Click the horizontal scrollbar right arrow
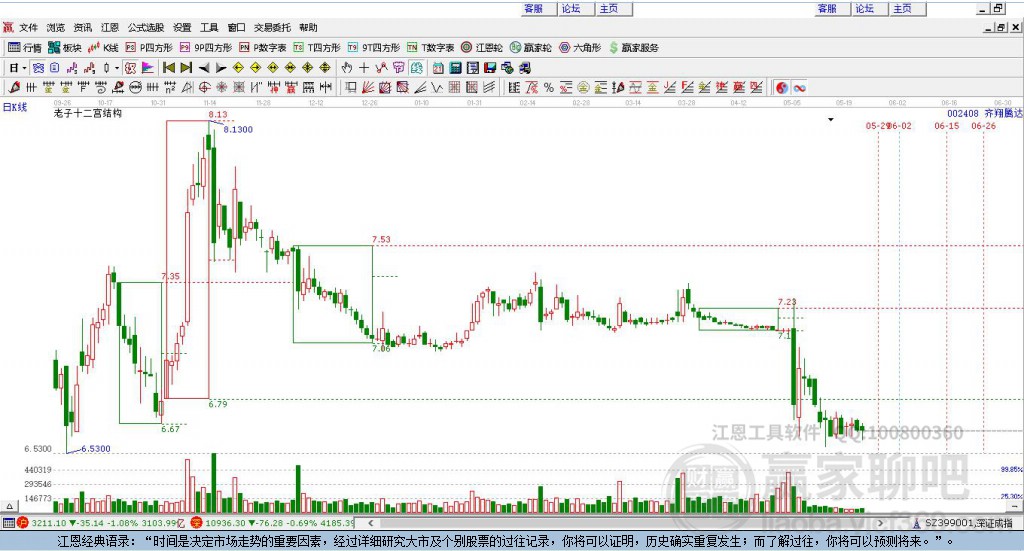1024x551 pixels. coord(880,523)
